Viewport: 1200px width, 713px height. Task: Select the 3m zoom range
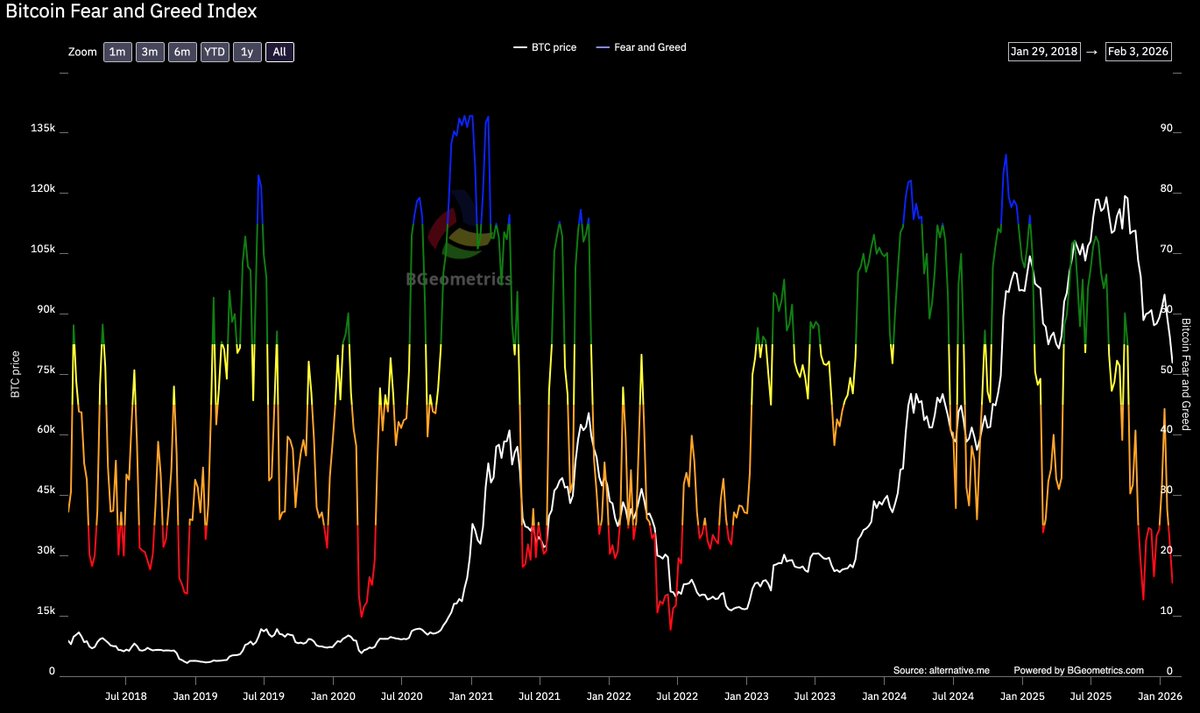click(x=150, y=52)
